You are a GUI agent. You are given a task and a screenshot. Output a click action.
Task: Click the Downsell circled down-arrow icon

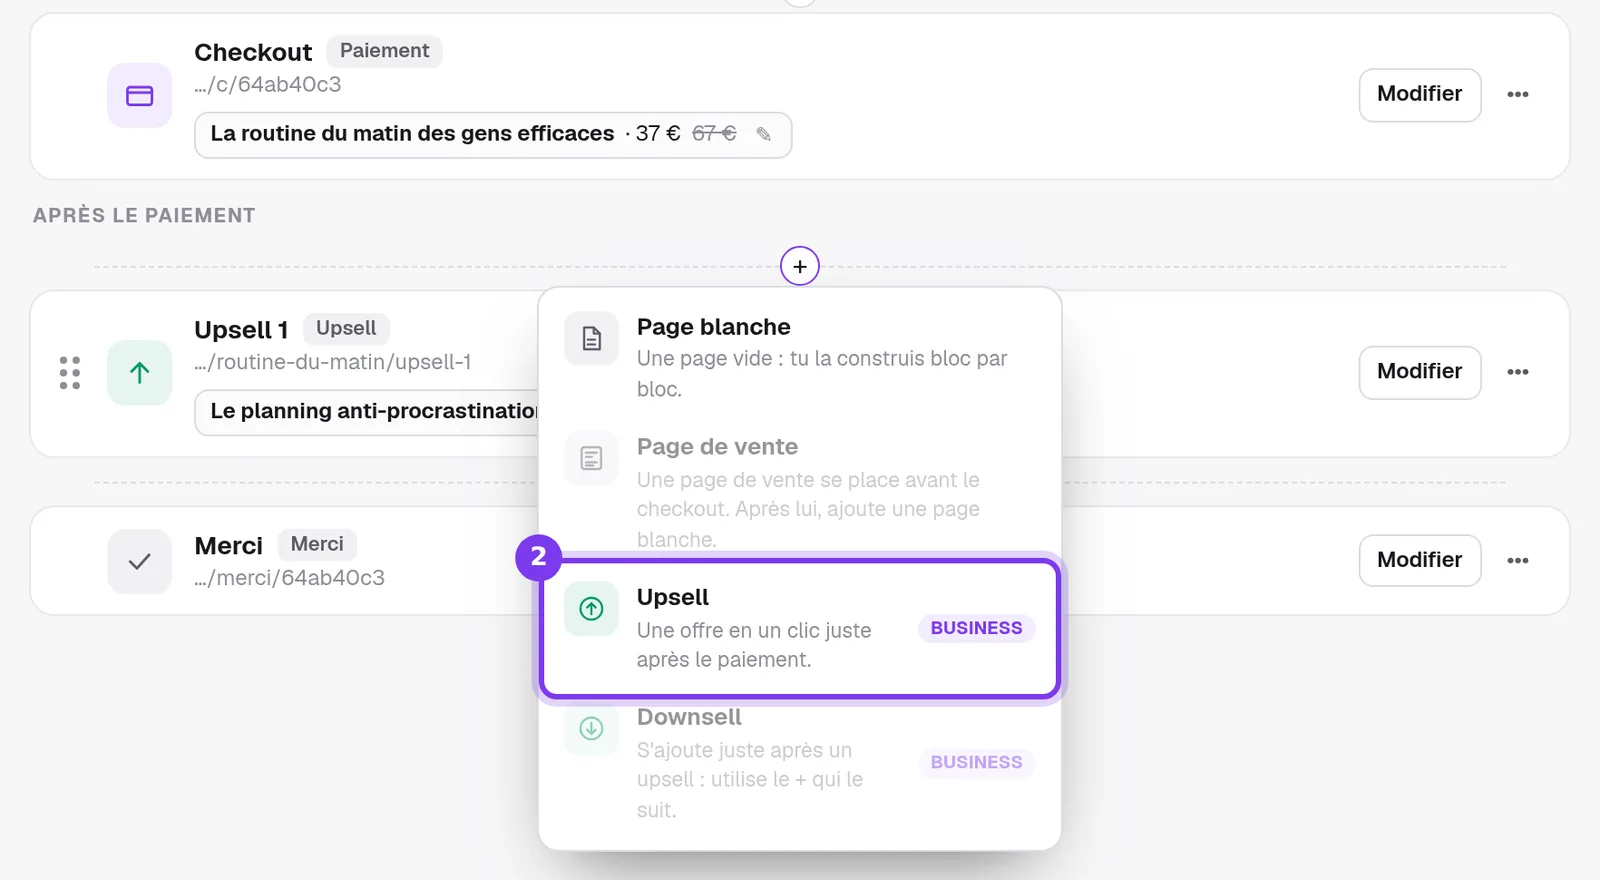[592, 729]
